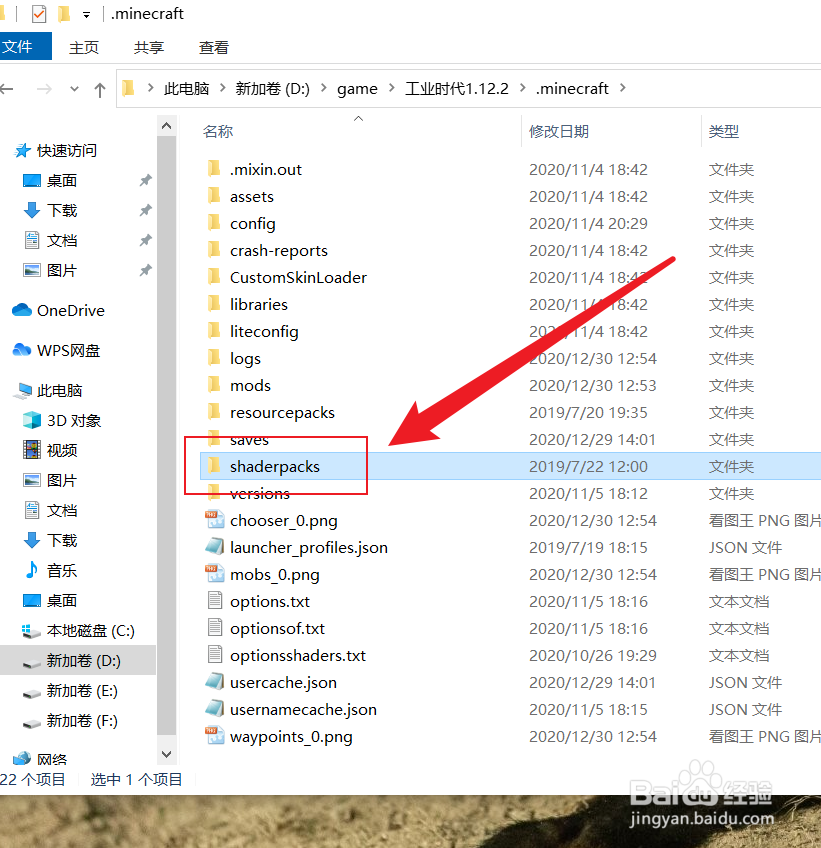This screenshot has width=821, height=848.
Task: Open 3D 对象 in the navigation pane
Action: (74, 420)
